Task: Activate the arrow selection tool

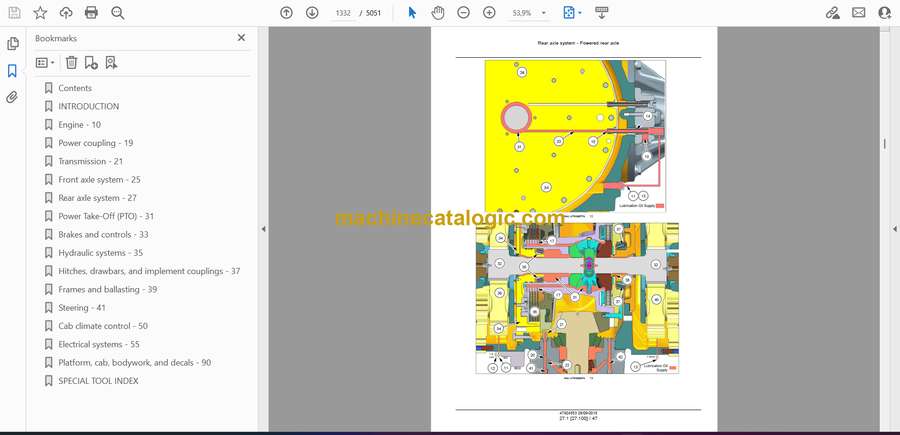Action: tap(412, 13)
